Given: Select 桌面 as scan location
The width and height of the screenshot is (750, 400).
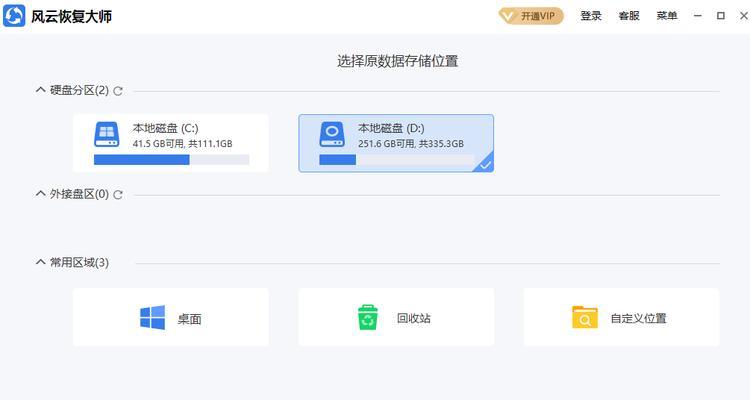Looking at the screenshot, I should tap(171, 317).
